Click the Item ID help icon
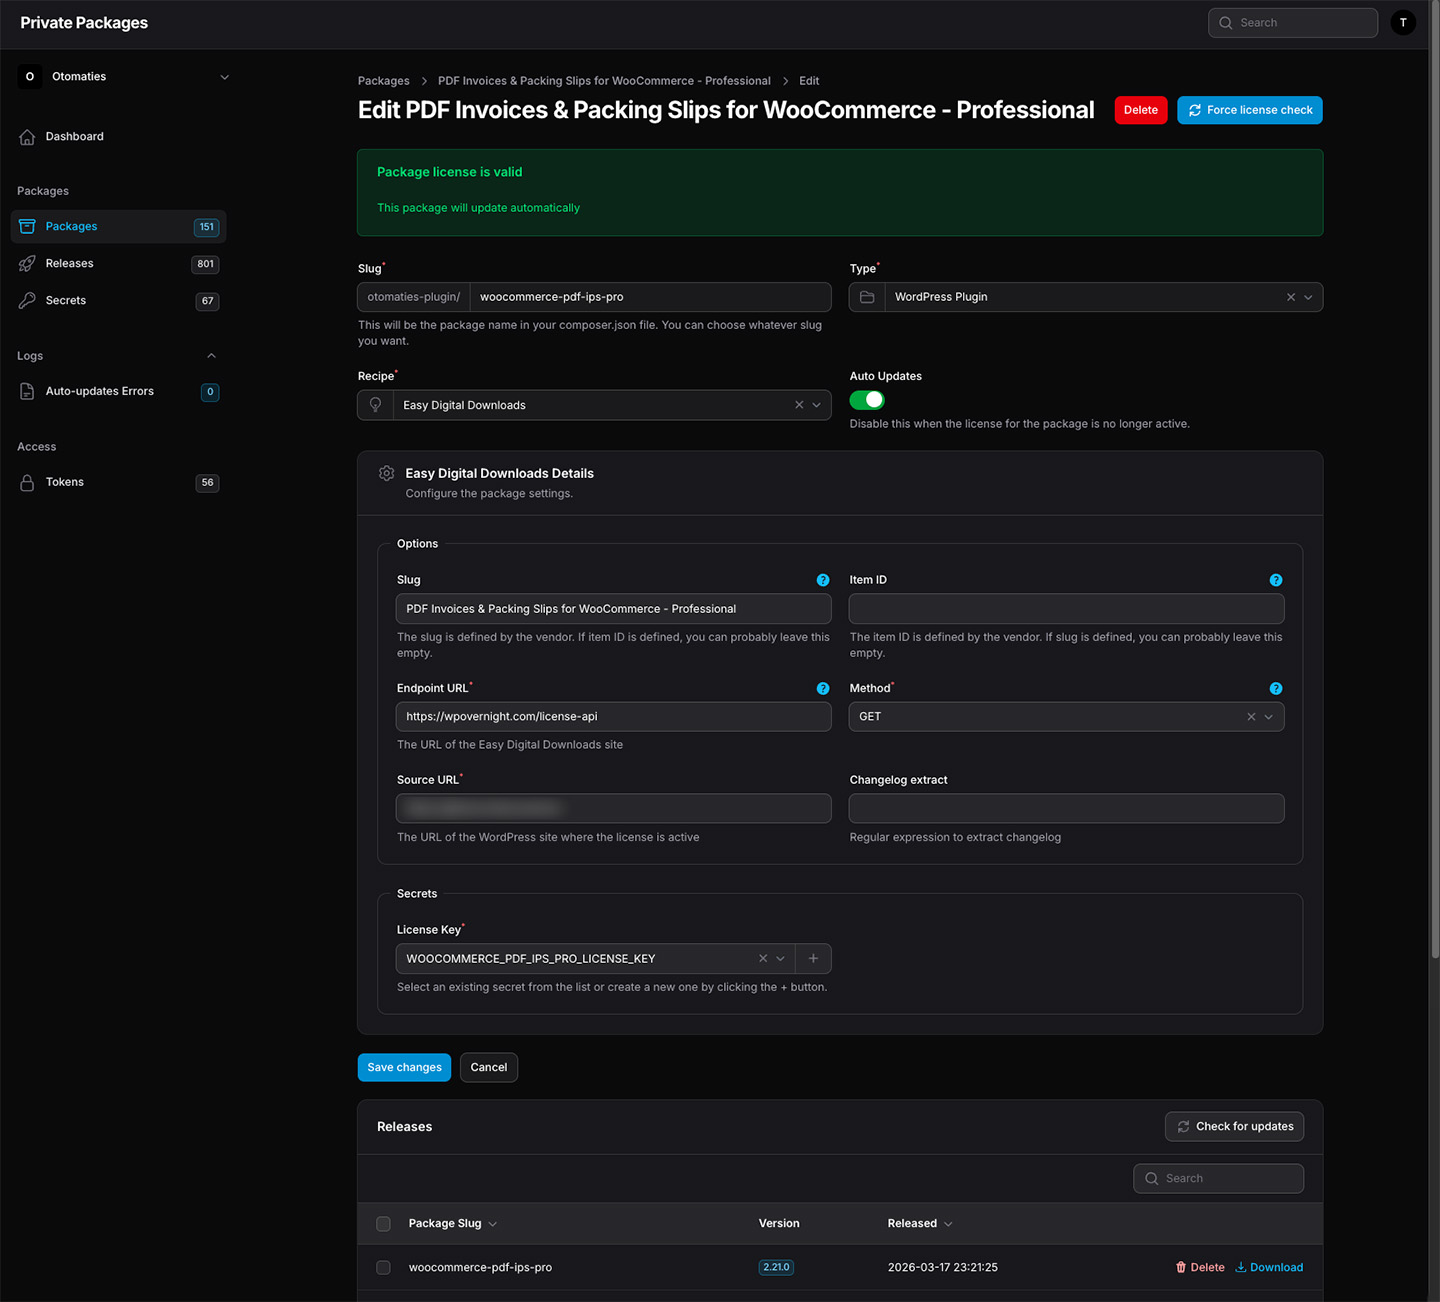 pos(1276,580)
